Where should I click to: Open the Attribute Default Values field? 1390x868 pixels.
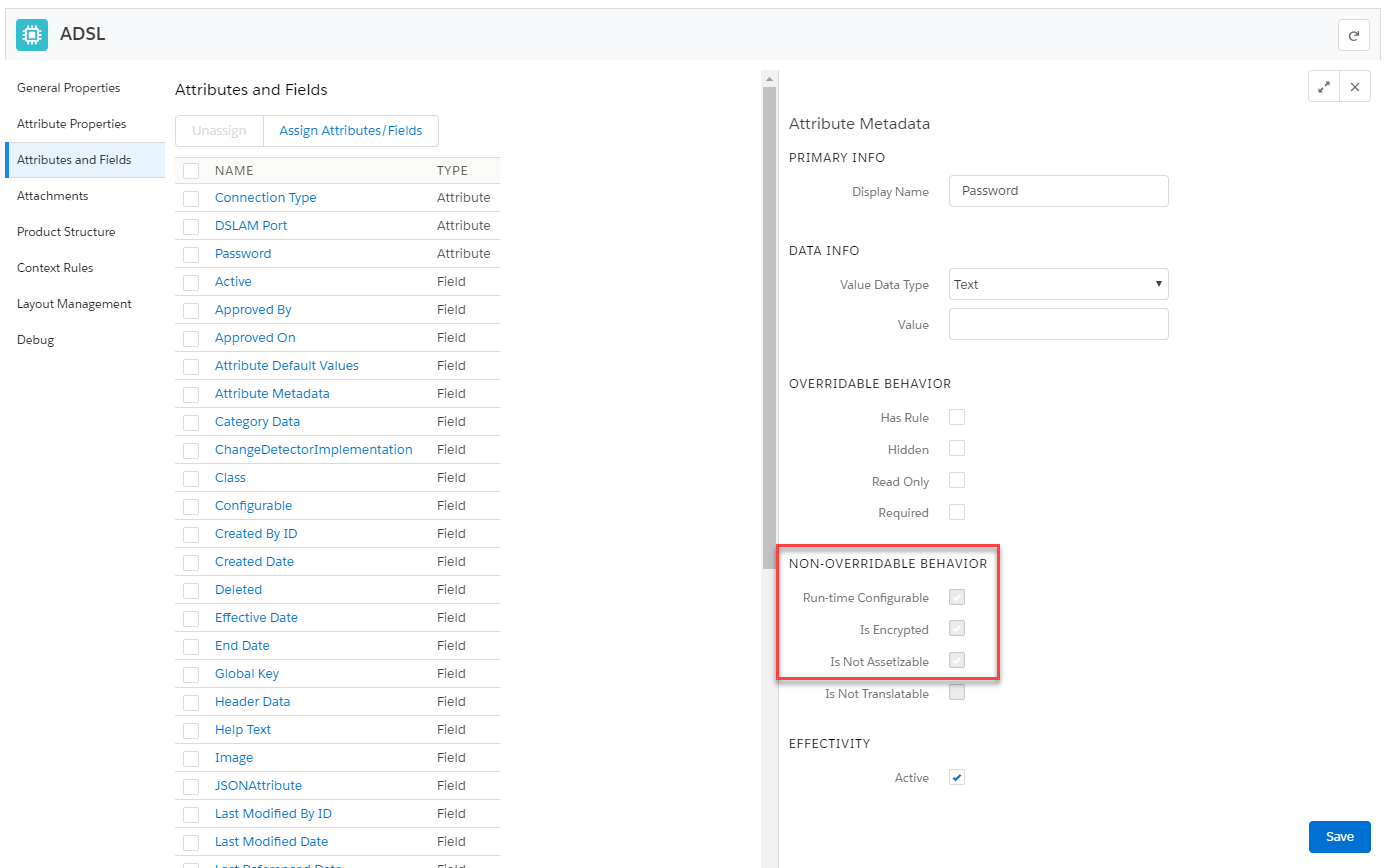pos(287,366)
